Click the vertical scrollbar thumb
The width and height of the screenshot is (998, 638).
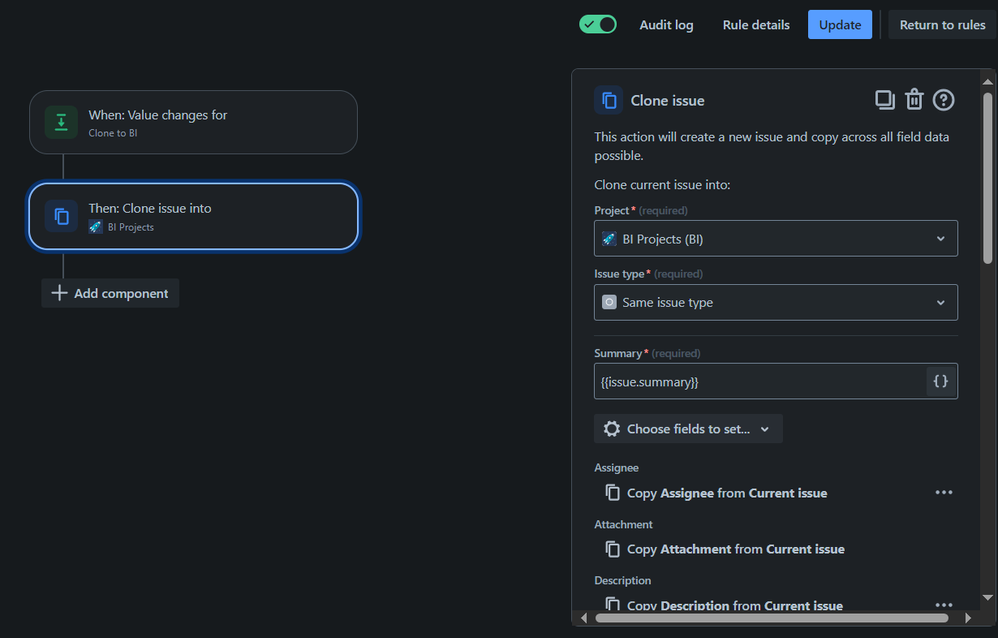987,178
